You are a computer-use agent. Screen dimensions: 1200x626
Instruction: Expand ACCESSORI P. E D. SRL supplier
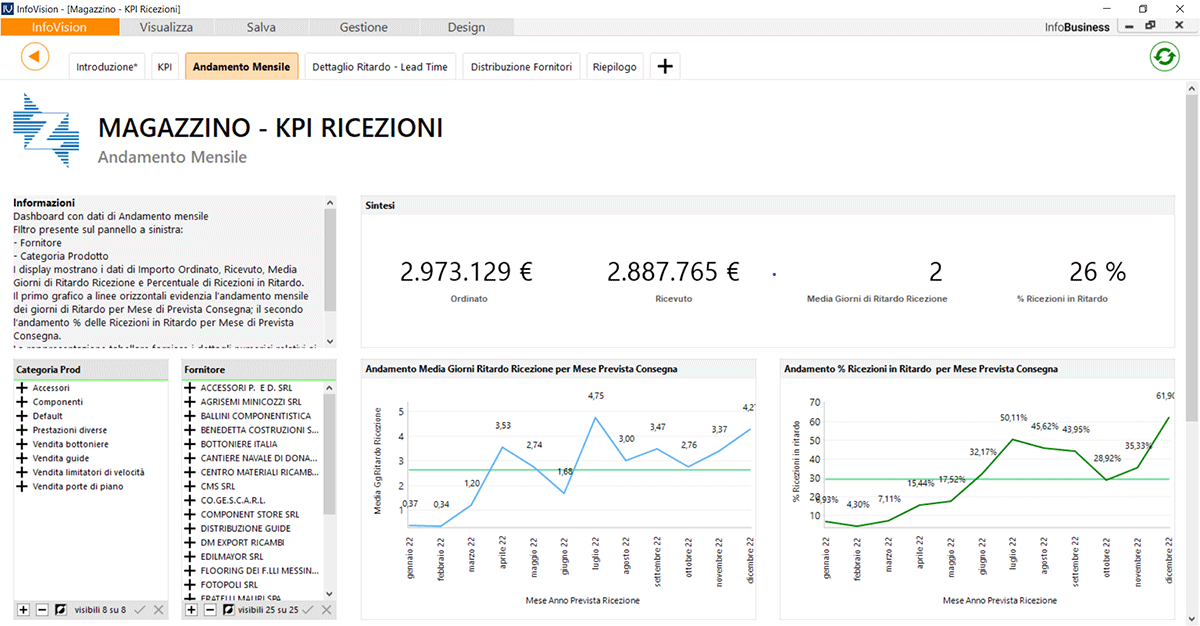click(x=190, y=388)
